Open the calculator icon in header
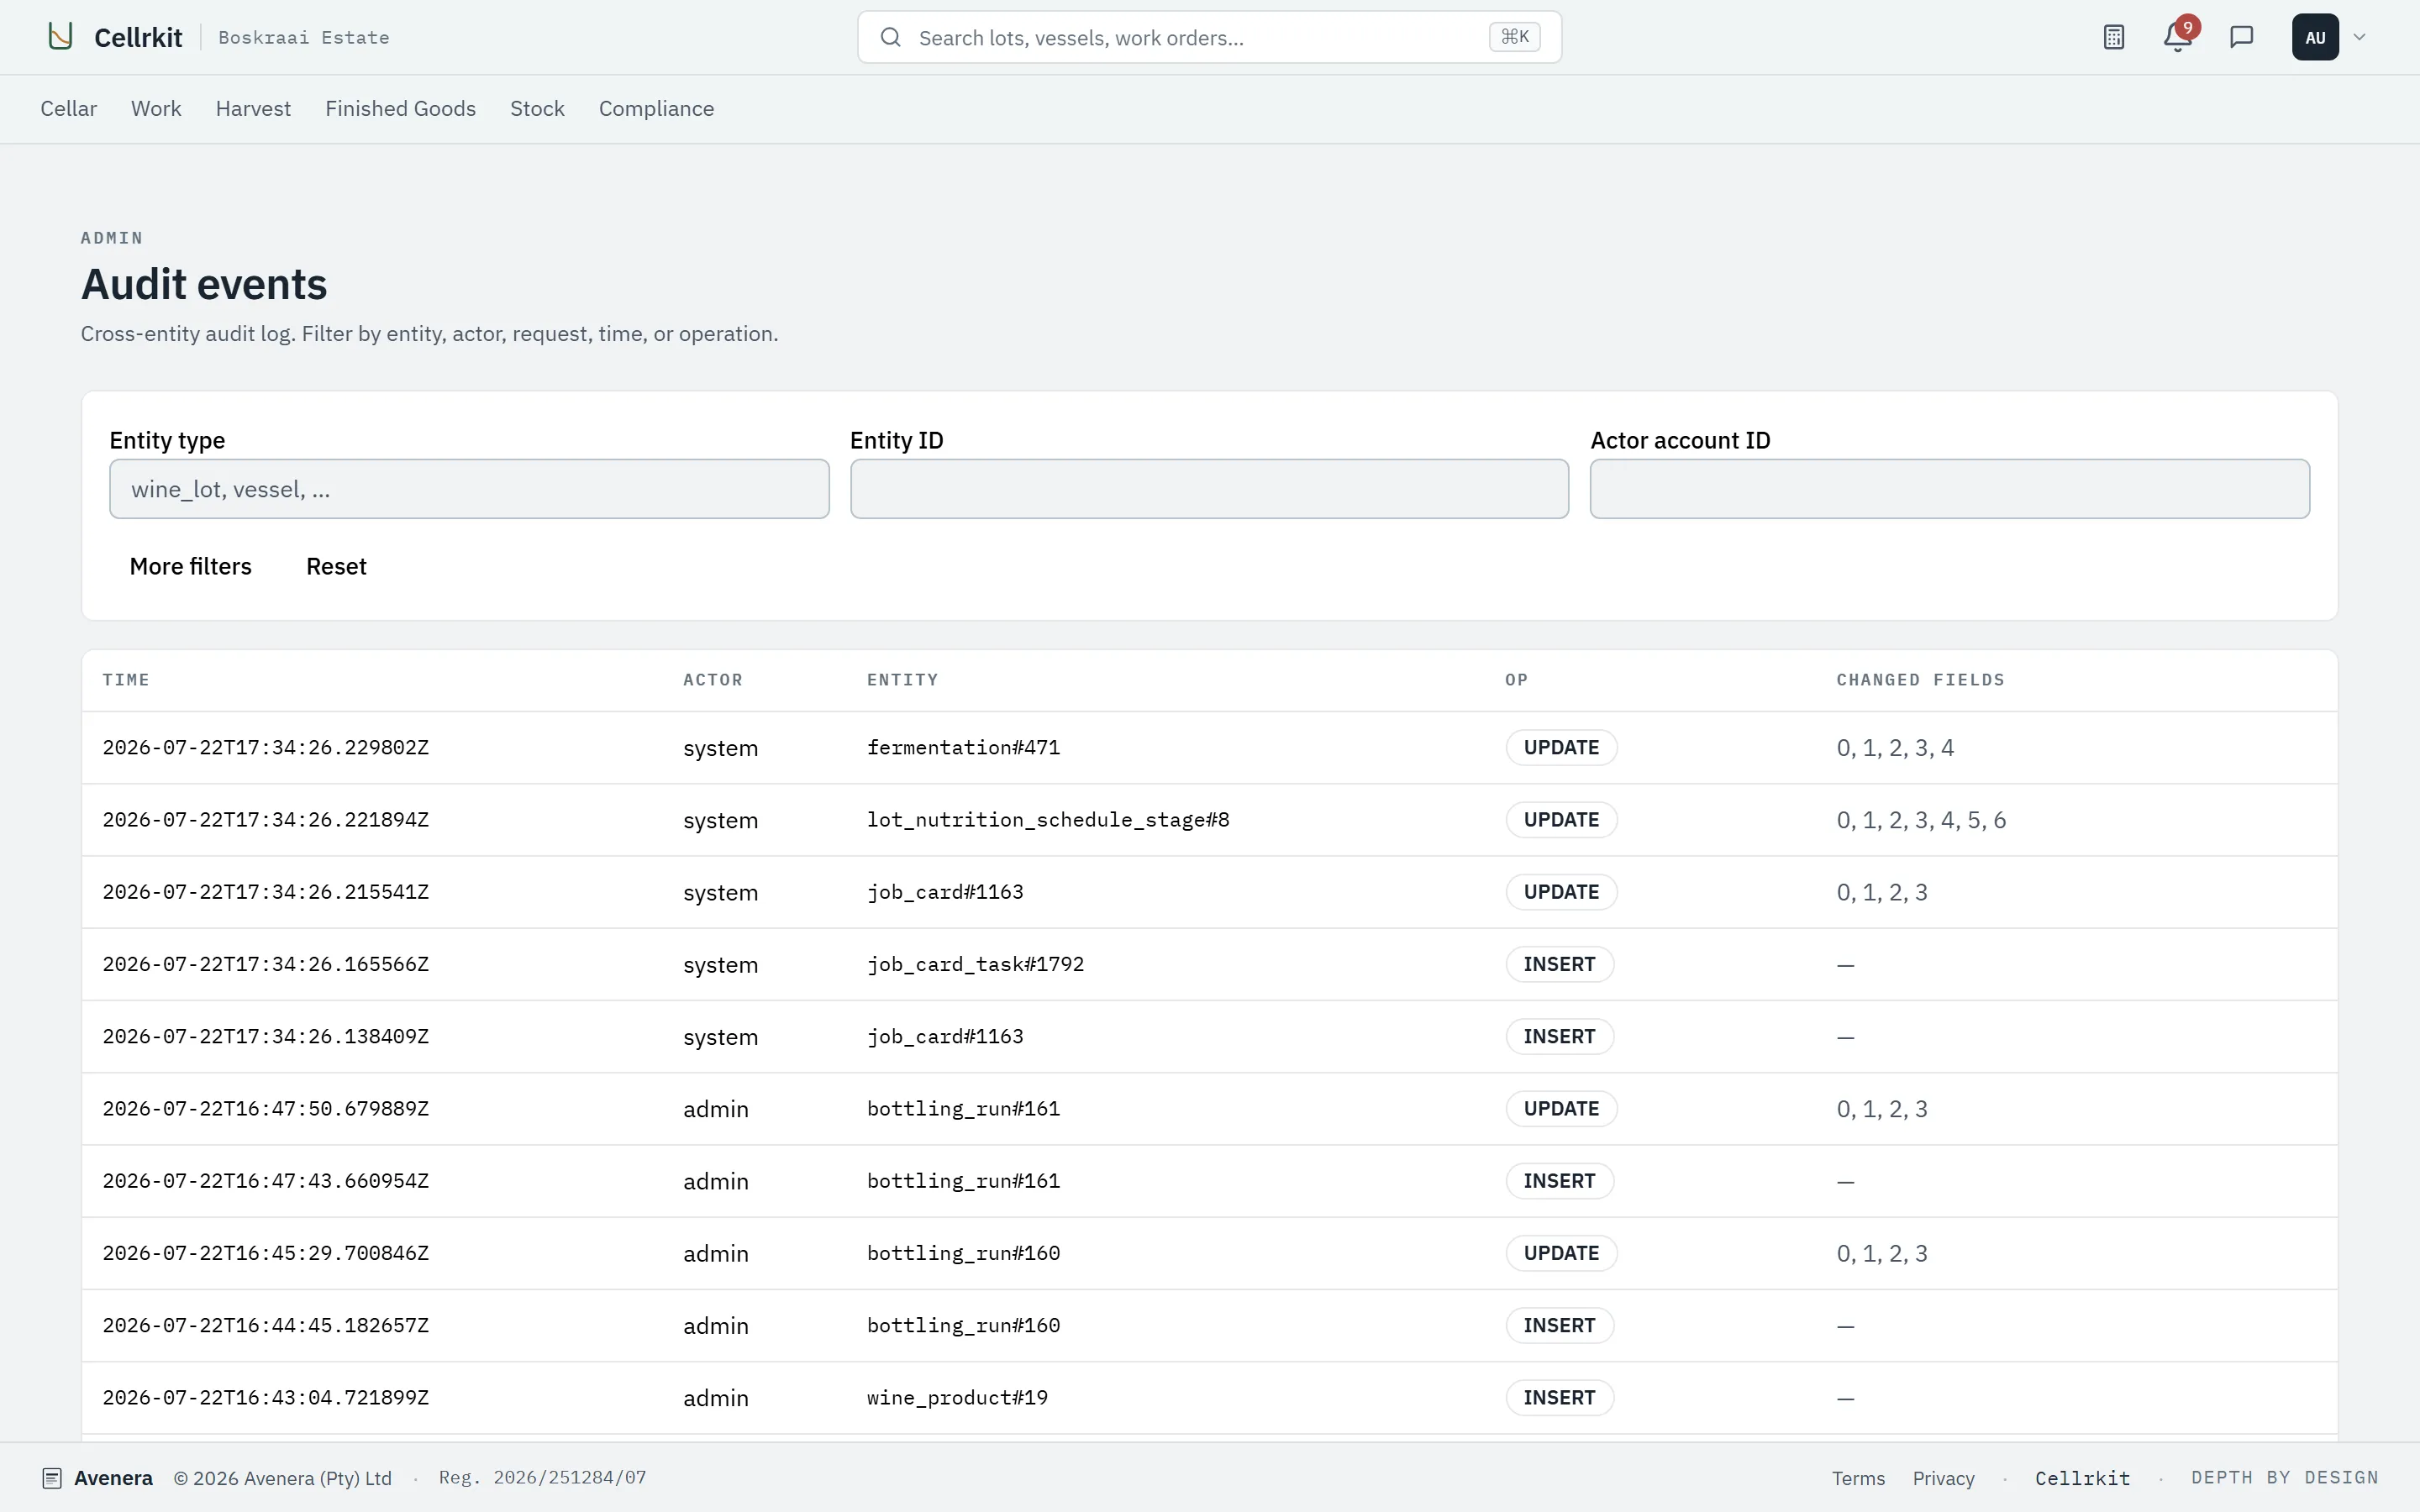This screenshot has width=2420, height=1512. [2113, 37]
